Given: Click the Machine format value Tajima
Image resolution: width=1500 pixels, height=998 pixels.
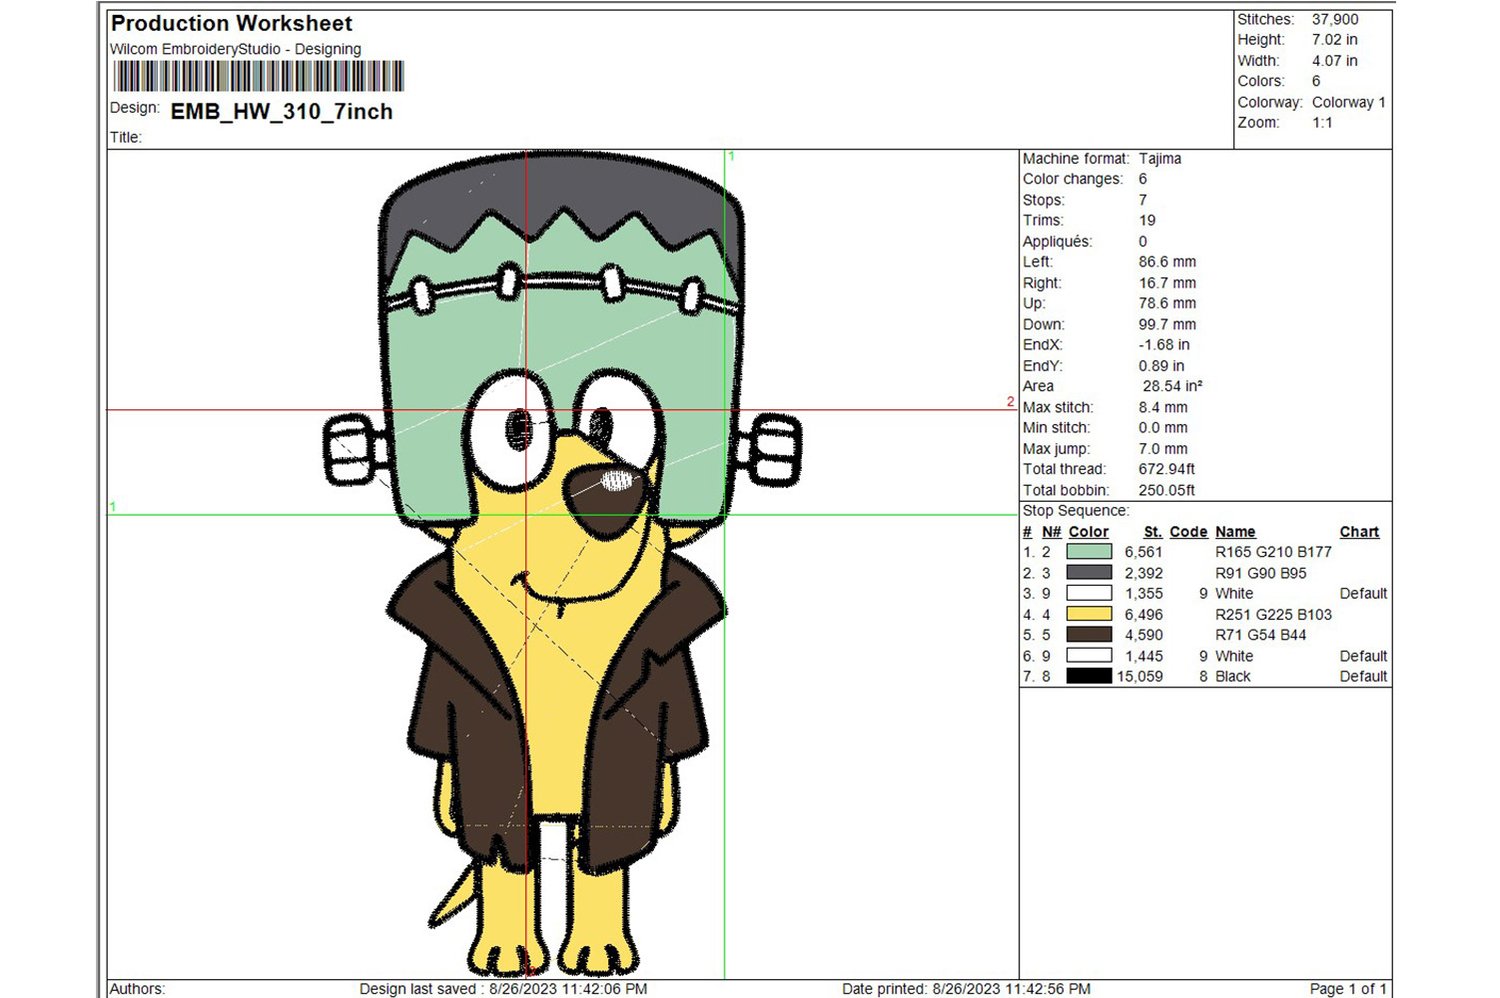Looking at the screenshot, I should 1160,159.
